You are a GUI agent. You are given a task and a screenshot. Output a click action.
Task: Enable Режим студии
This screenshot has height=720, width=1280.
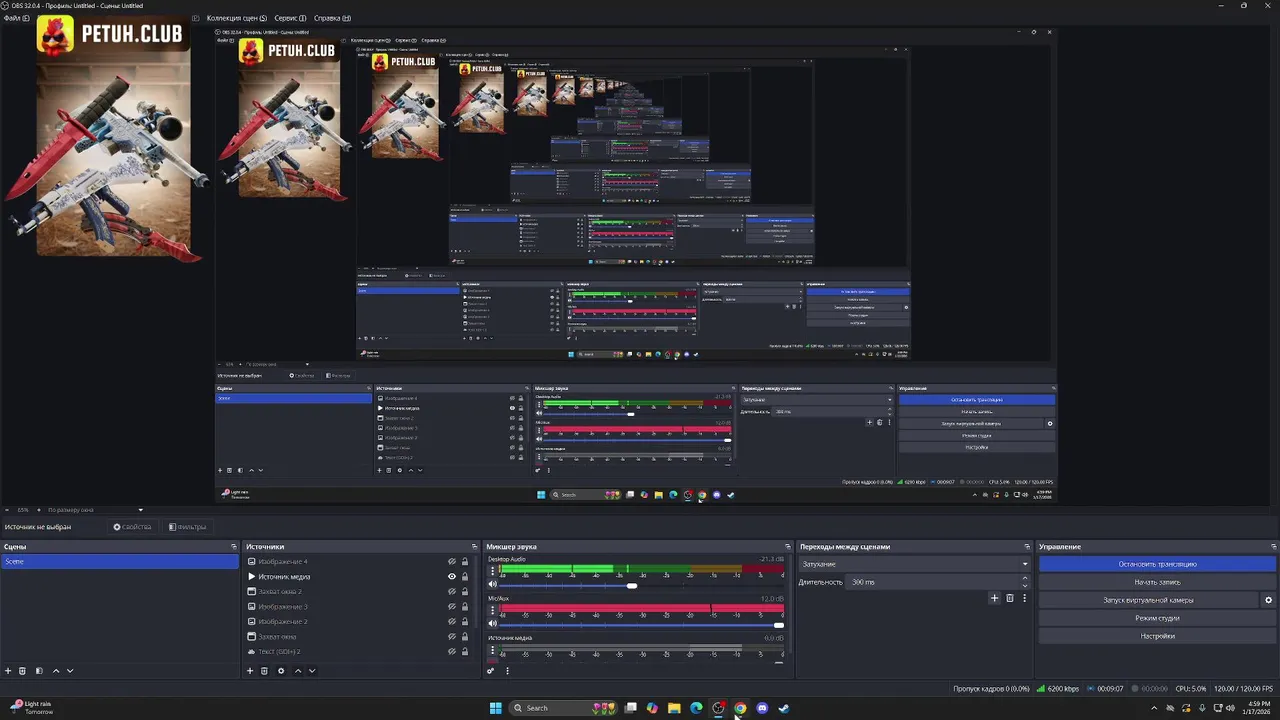click(x=1157, y=618)
